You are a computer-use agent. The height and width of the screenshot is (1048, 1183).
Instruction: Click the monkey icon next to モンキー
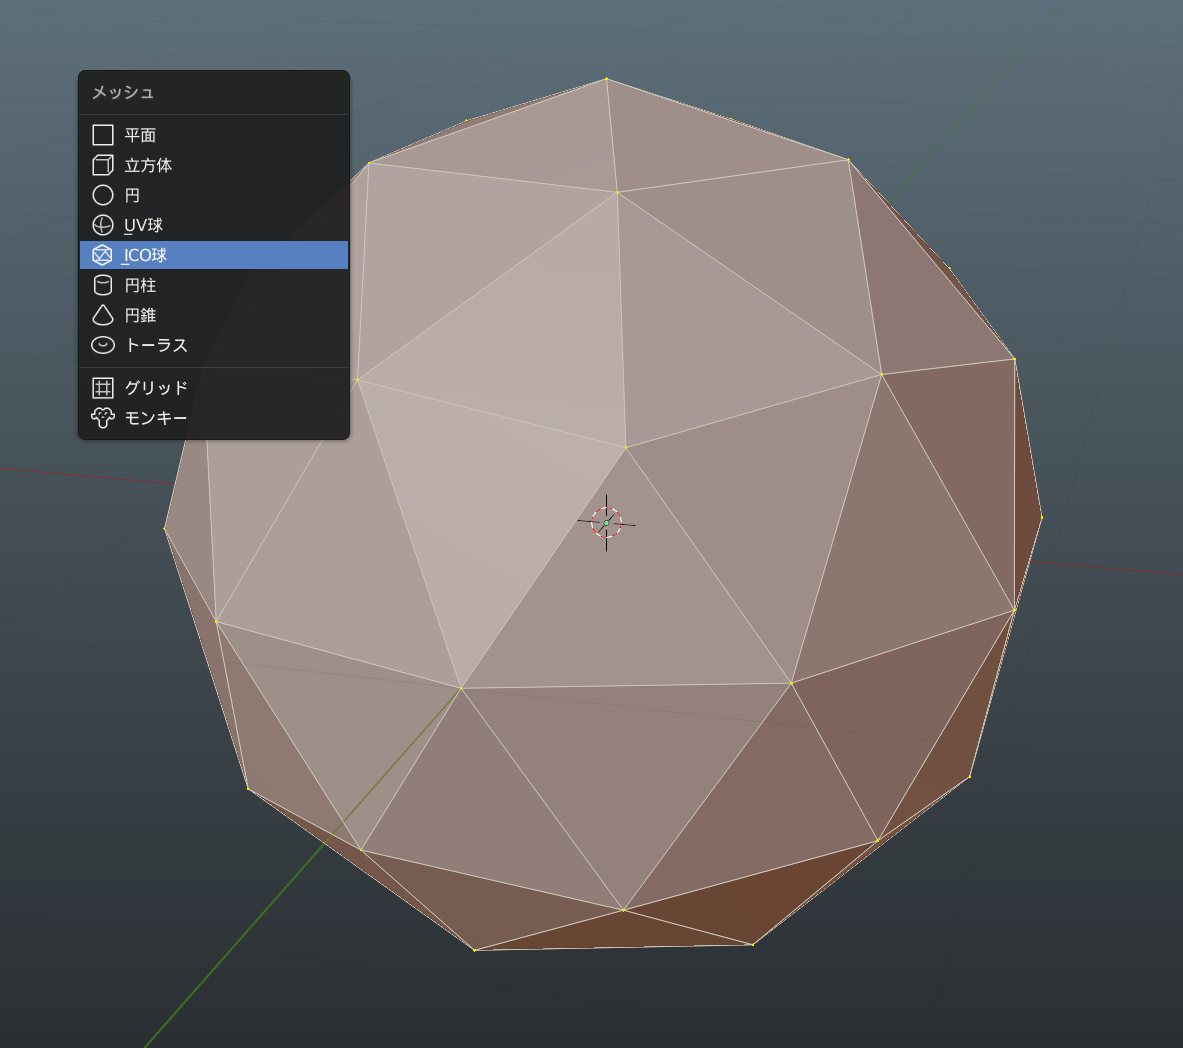103,417
